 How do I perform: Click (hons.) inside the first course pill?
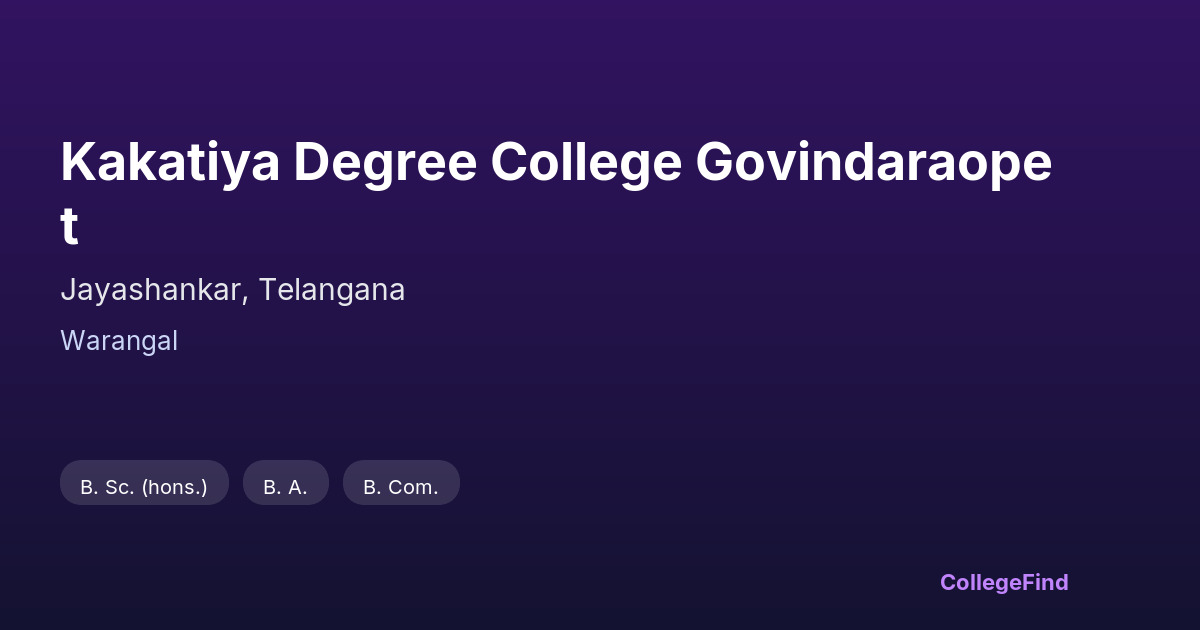coord(174,487)
